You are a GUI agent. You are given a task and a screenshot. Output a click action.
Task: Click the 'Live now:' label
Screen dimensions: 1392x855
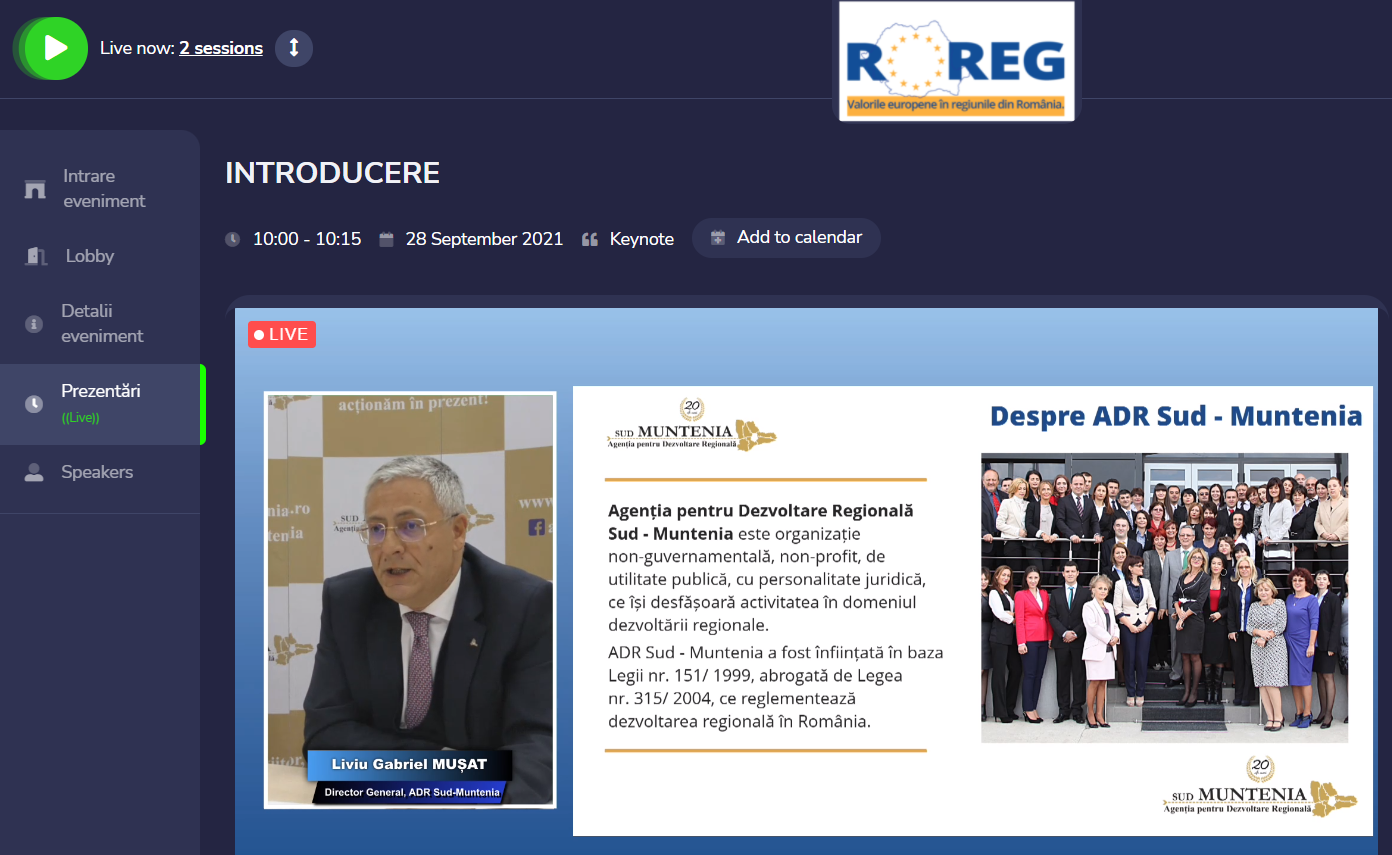pos(138,48)
